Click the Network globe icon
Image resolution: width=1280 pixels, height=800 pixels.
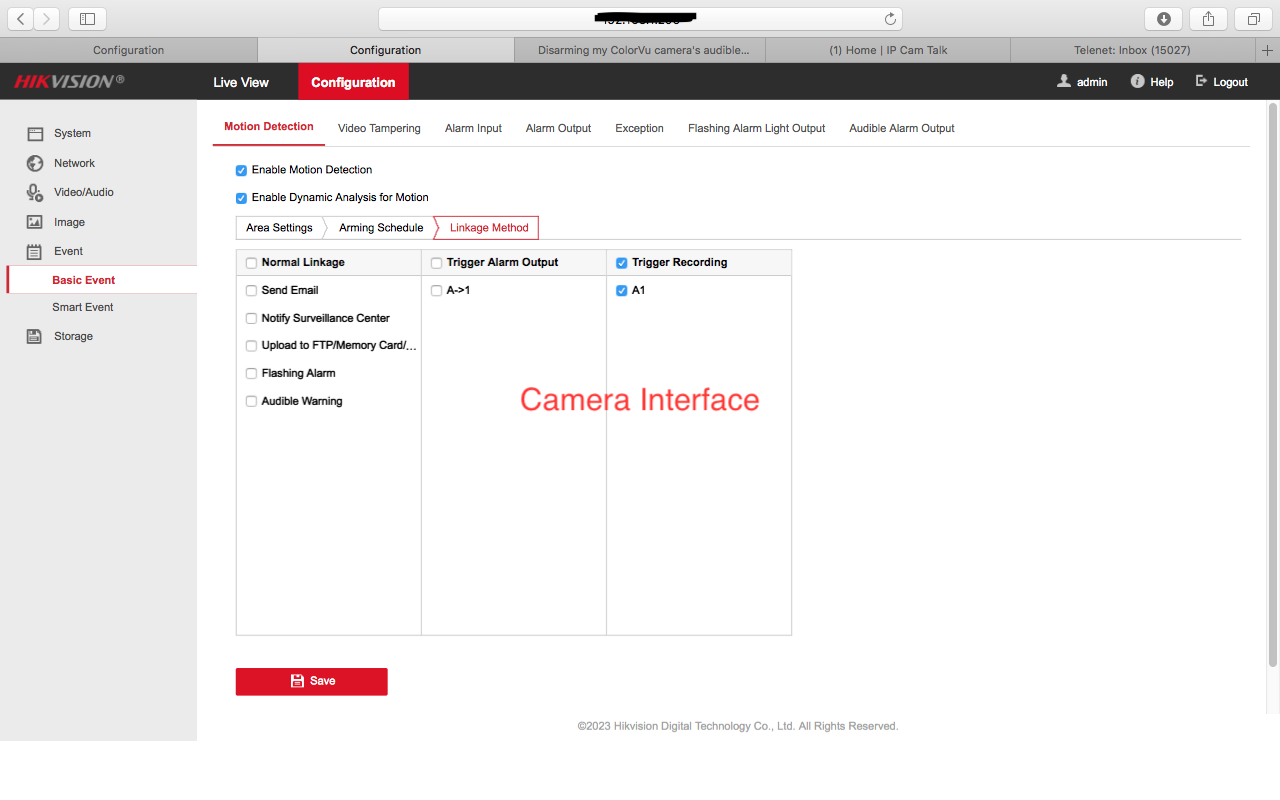point(35,163)
